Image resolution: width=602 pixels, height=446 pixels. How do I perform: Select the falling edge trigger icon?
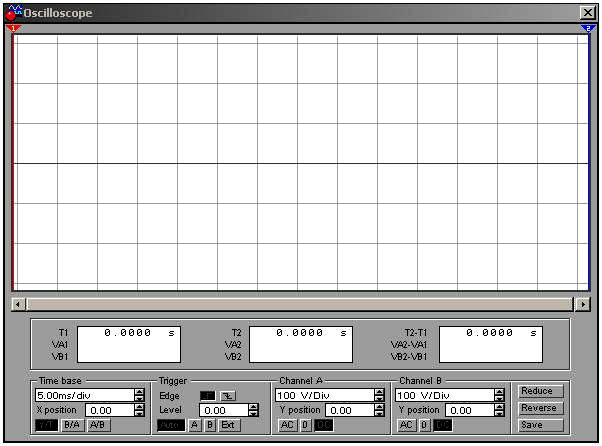(x=227, y=395)
